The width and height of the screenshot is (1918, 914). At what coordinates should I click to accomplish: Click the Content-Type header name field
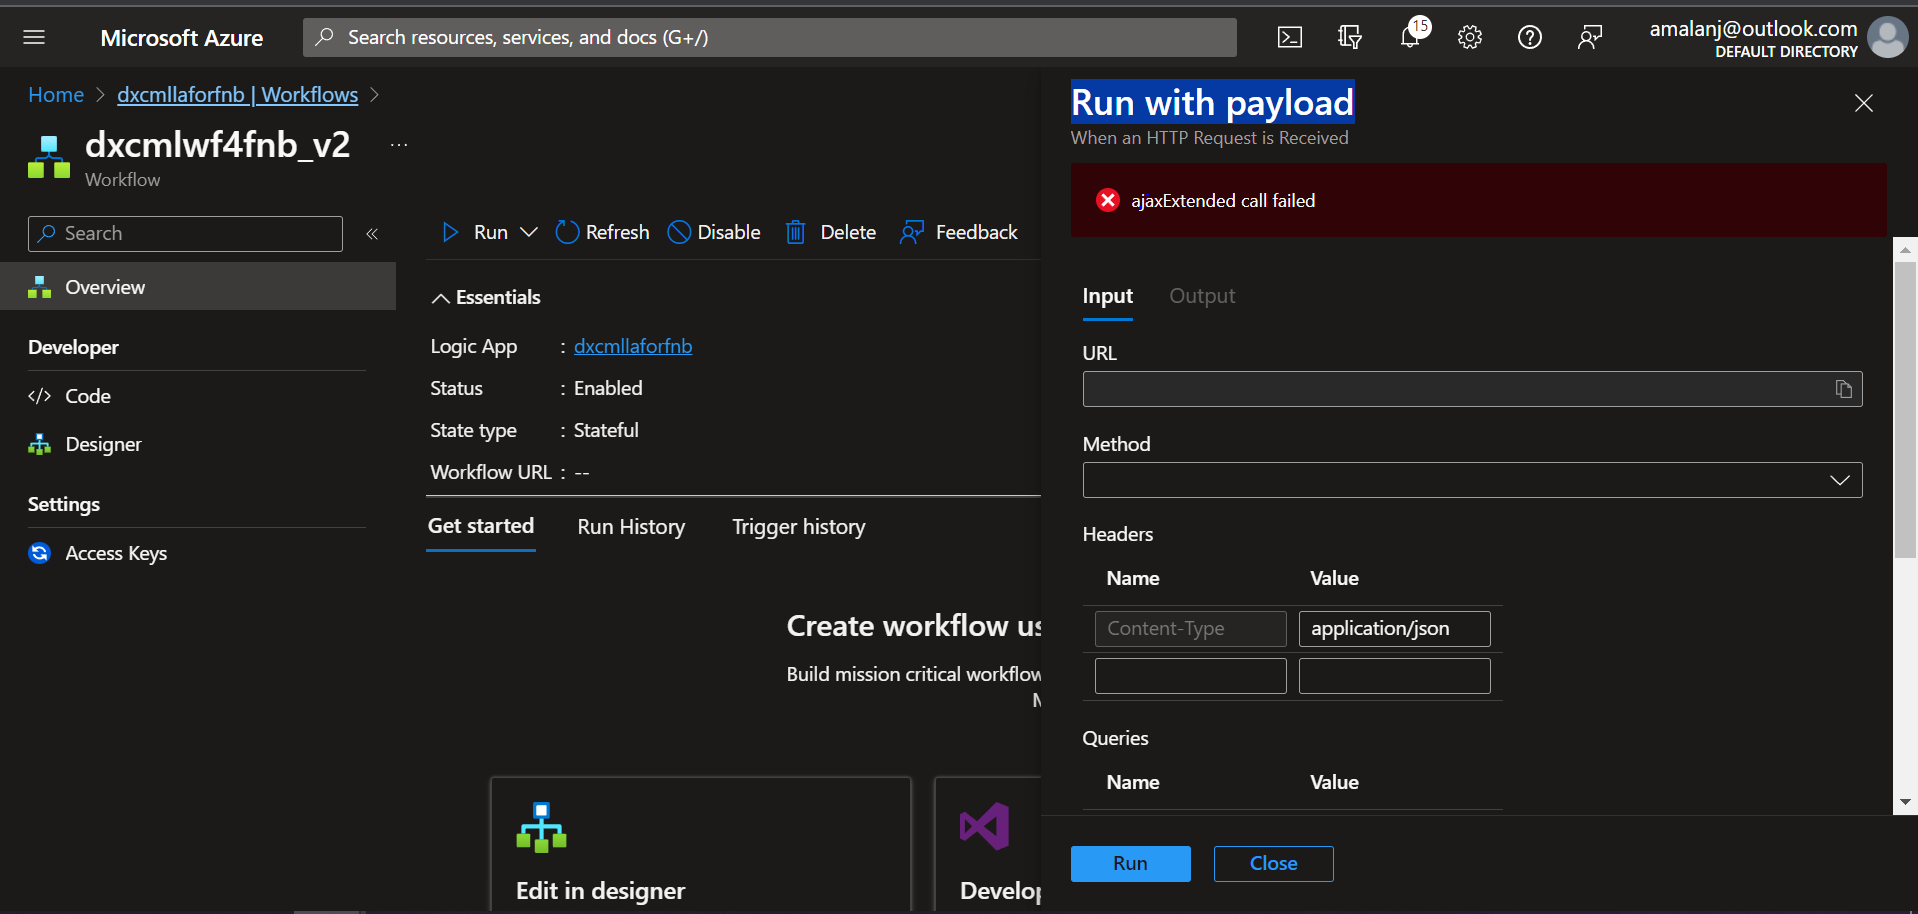click(1191, 629)
